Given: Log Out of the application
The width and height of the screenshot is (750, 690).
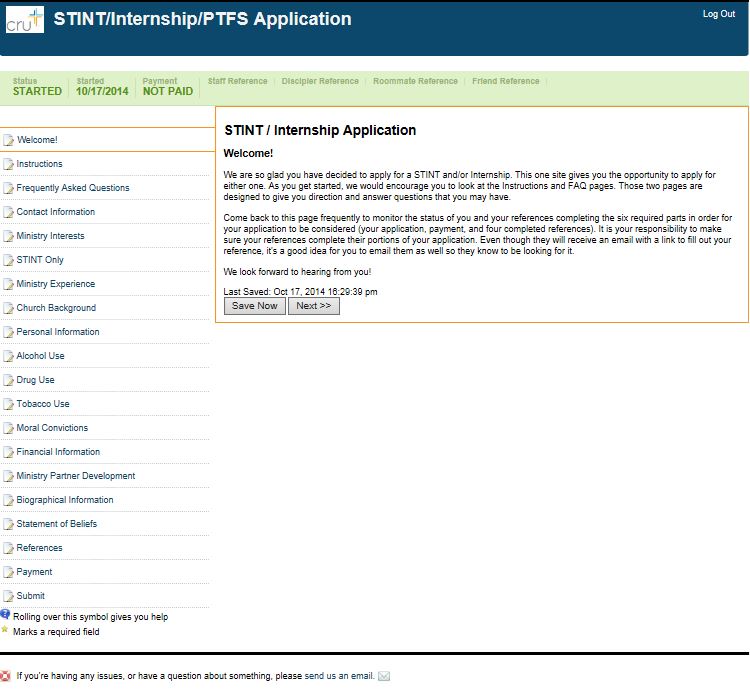Looking at the screenshot, I should 718,14.
